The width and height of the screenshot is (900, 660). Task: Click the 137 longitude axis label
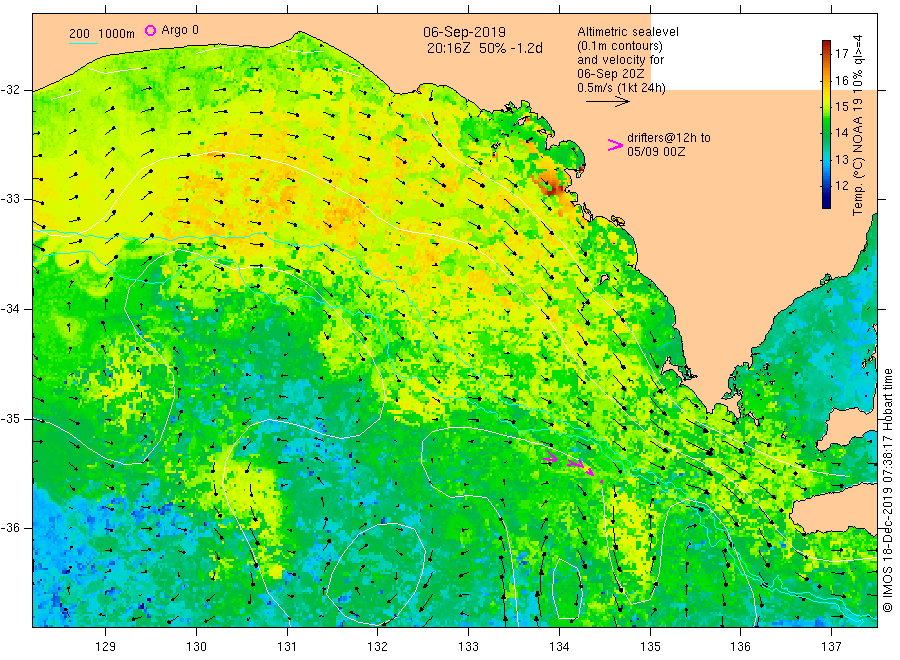832,647
